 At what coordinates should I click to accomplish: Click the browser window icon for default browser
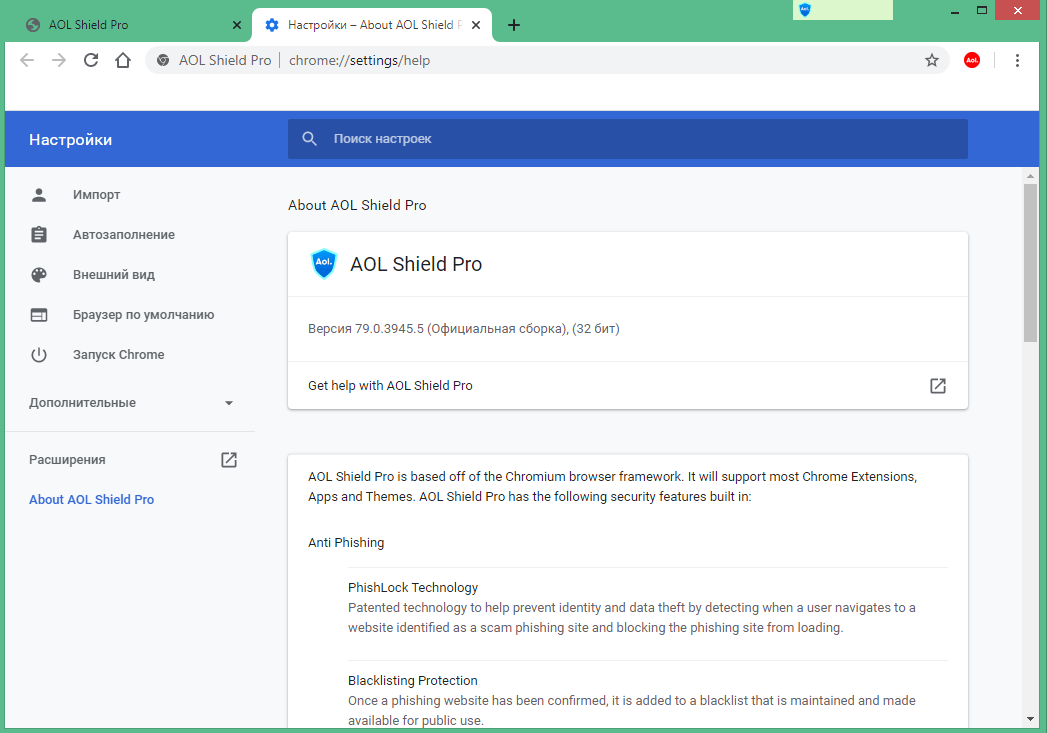[39, 315]
